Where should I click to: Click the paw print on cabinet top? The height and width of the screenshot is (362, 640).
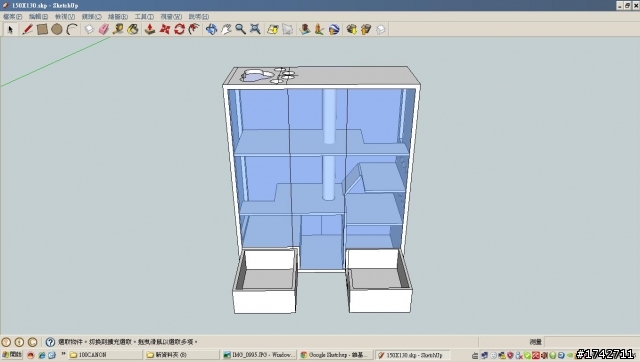coord(267,75)
